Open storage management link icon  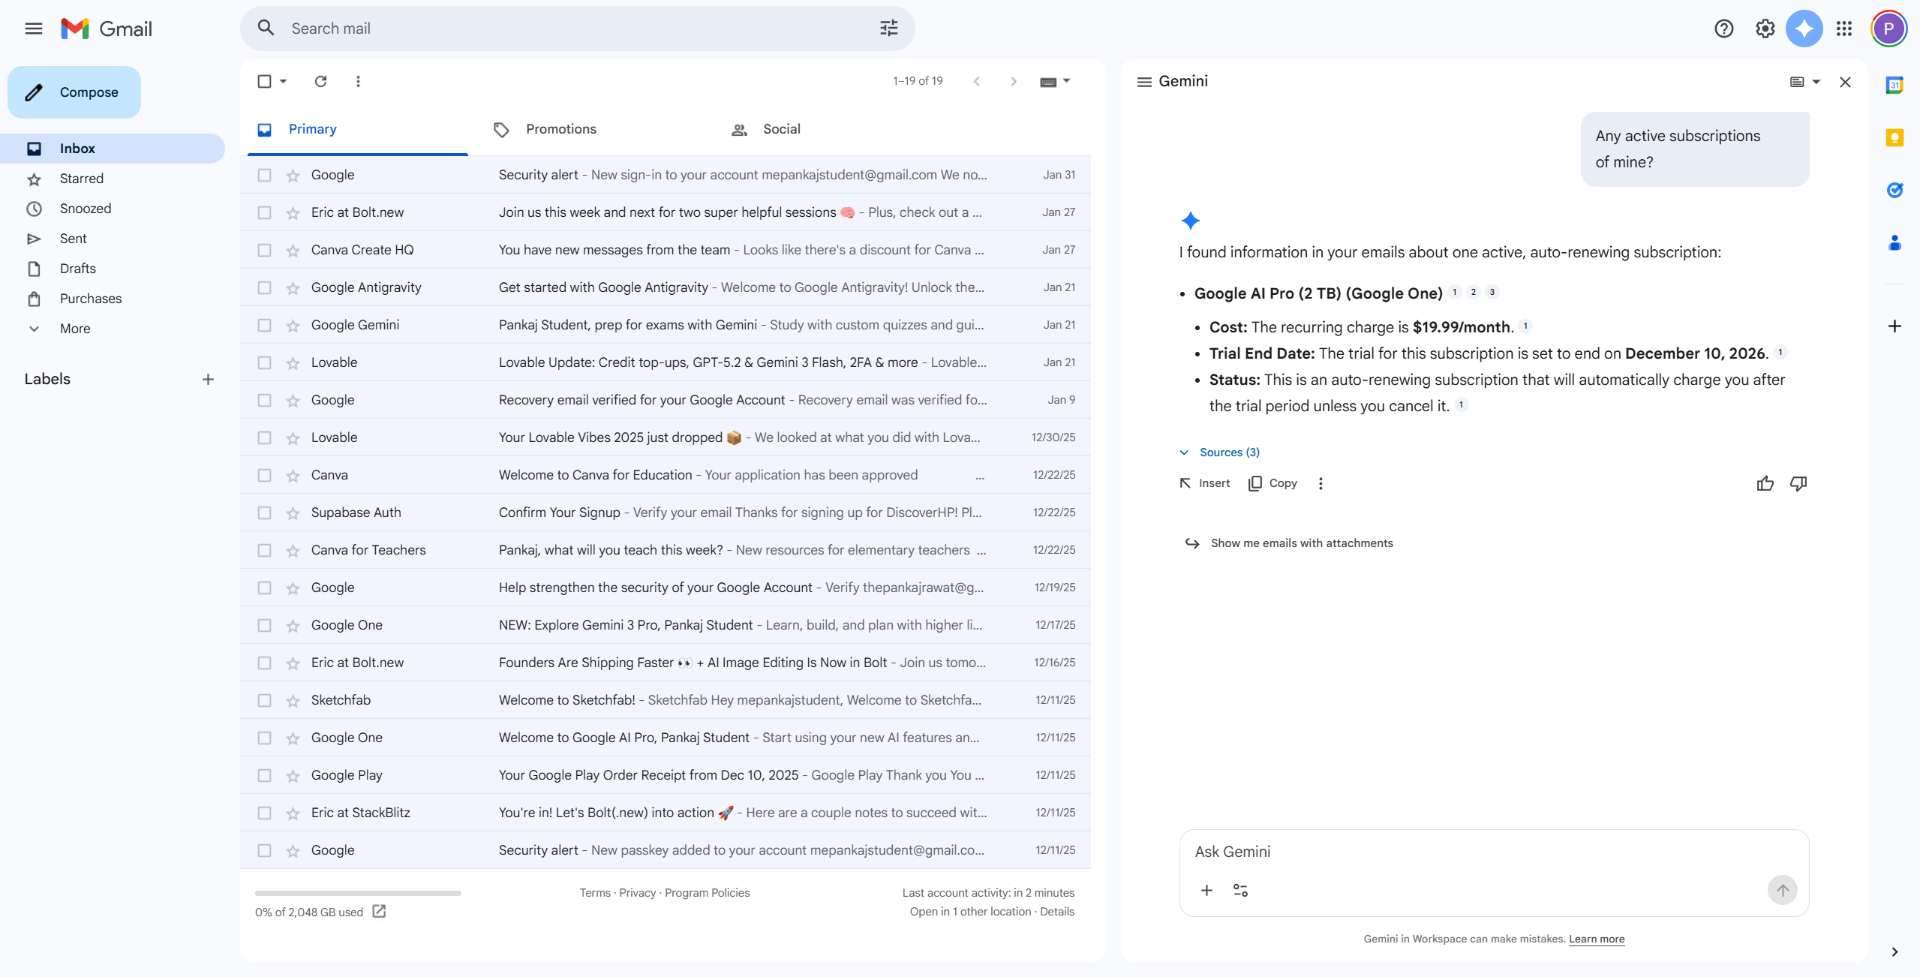(x=379, y=911)
